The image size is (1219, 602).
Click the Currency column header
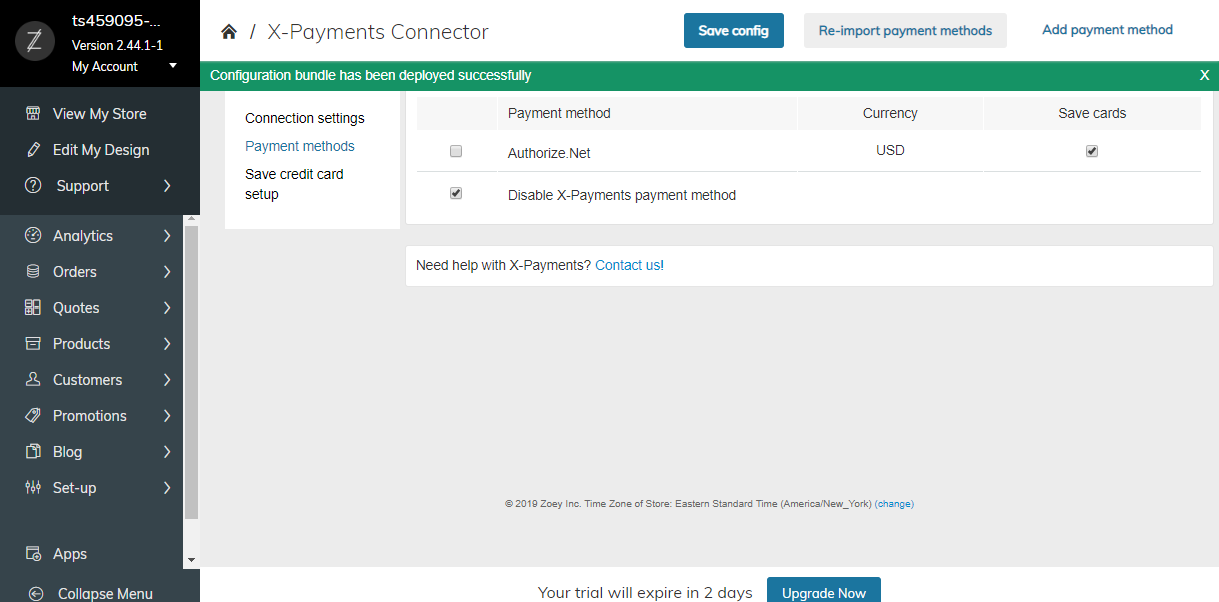[x=890, y=113]
